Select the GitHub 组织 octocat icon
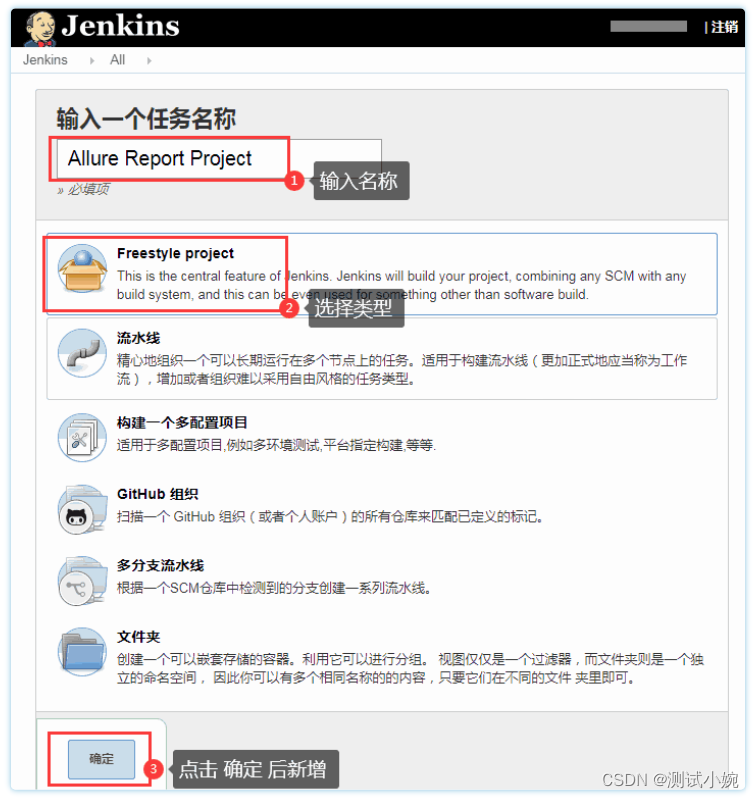The height and width of the screenshot is (798, 754). (82, 509)
